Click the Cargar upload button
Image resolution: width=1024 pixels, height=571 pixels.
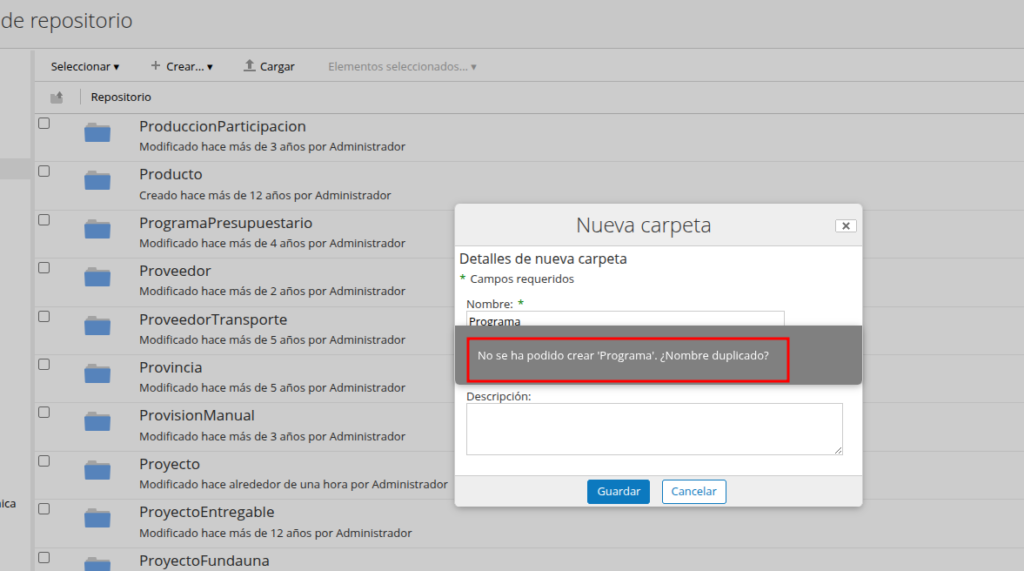pos(269,66)
